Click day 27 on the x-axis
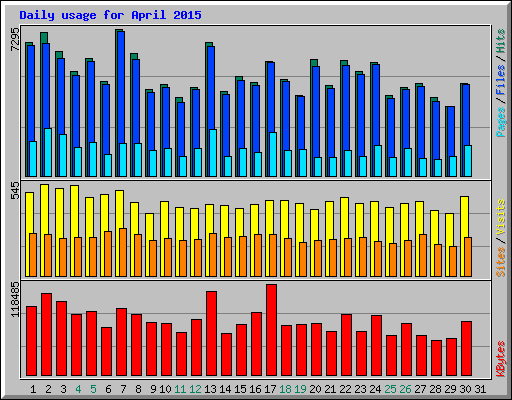The image size is (512, 400). (420, 389)
